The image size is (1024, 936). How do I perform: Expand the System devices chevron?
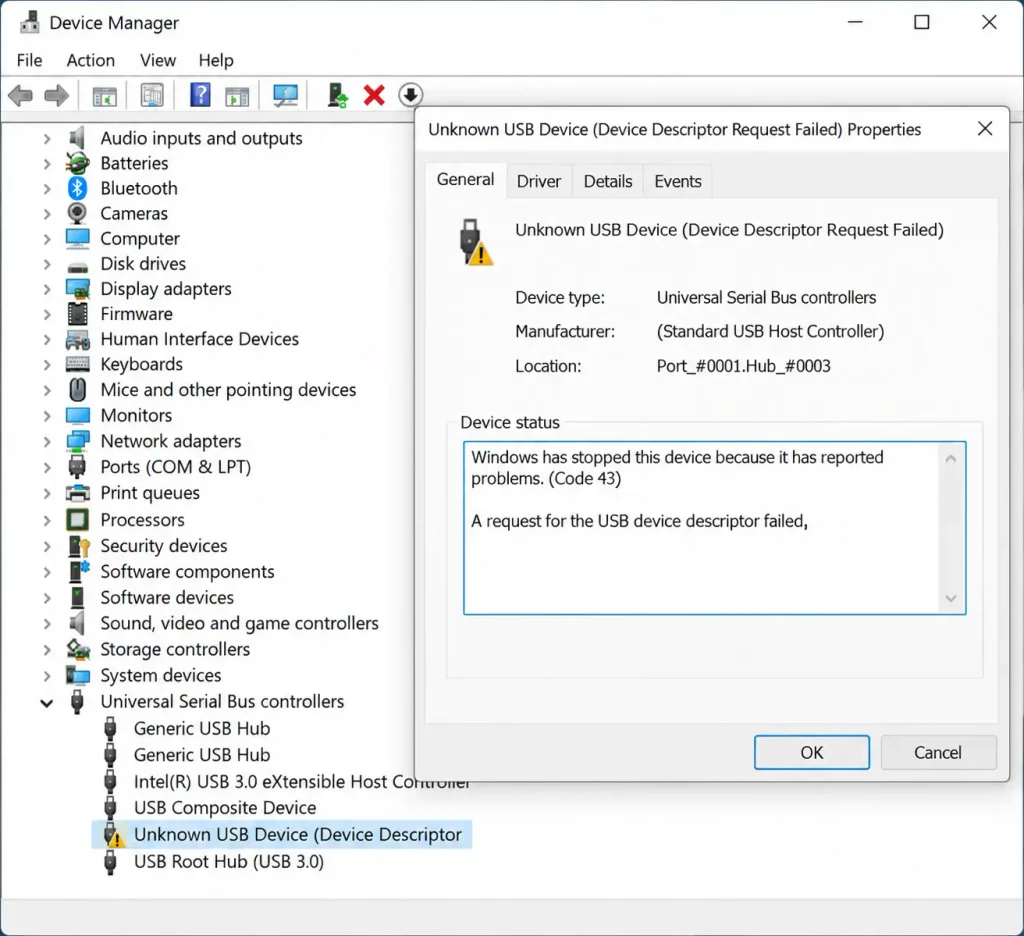click(46, 675)
